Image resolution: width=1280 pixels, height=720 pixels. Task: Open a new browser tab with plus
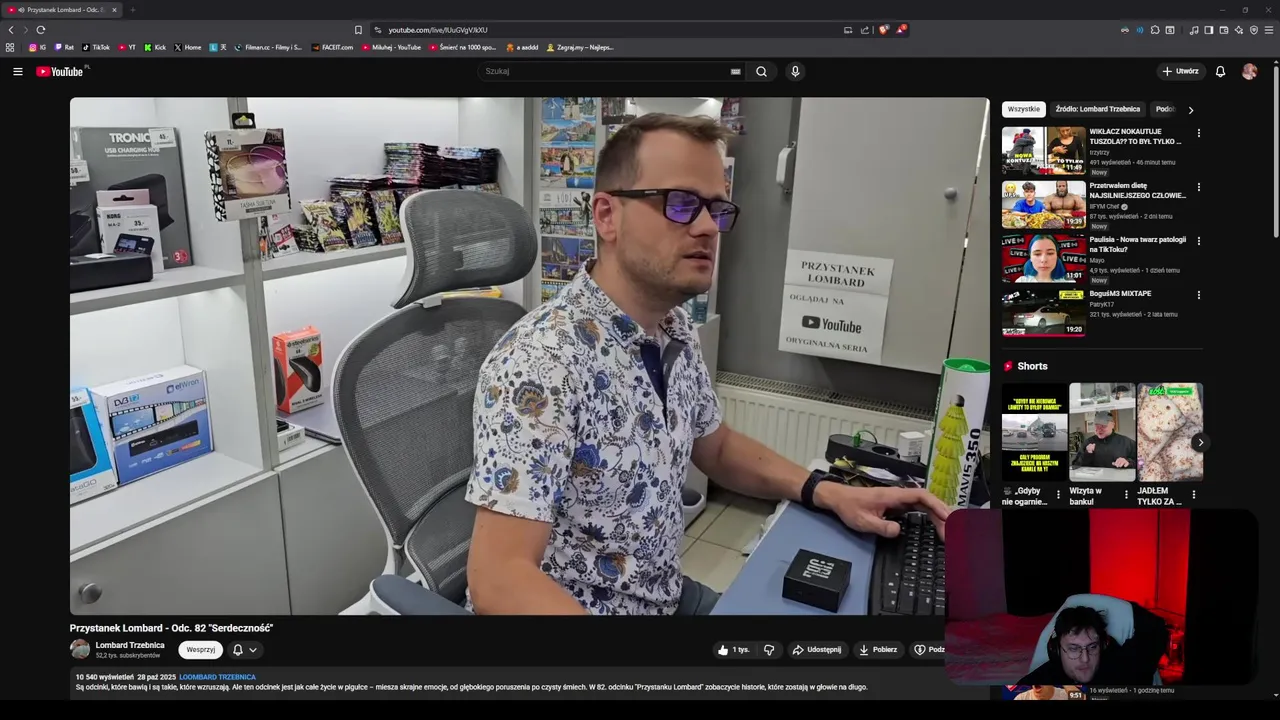(132, 10)
